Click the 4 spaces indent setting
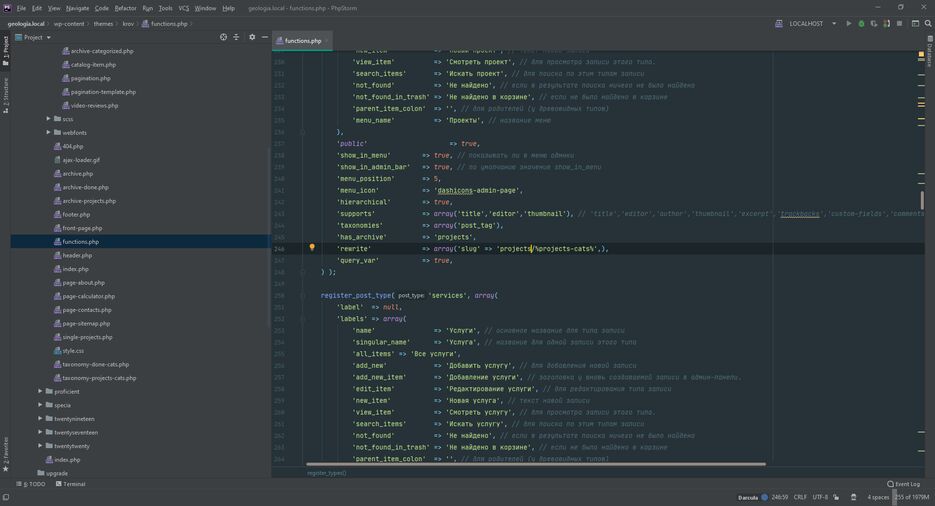Viewport: 935px width, 506px height. (x=878, y=497)
